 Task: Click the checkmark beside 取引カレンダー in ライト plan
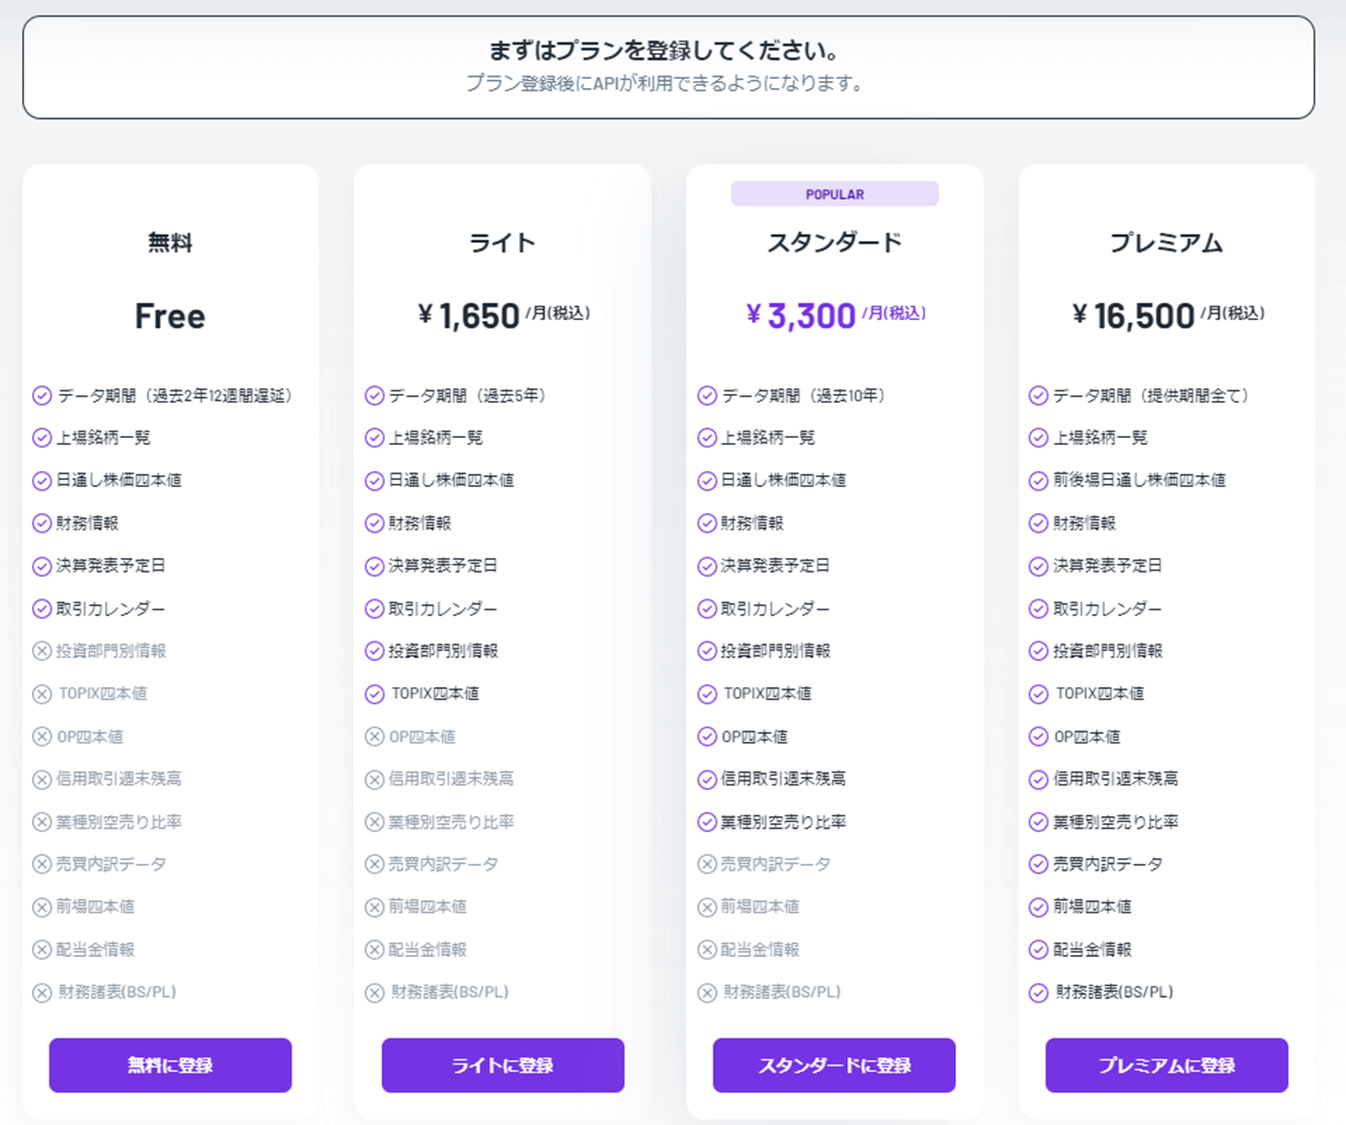[x=373, y=608]
